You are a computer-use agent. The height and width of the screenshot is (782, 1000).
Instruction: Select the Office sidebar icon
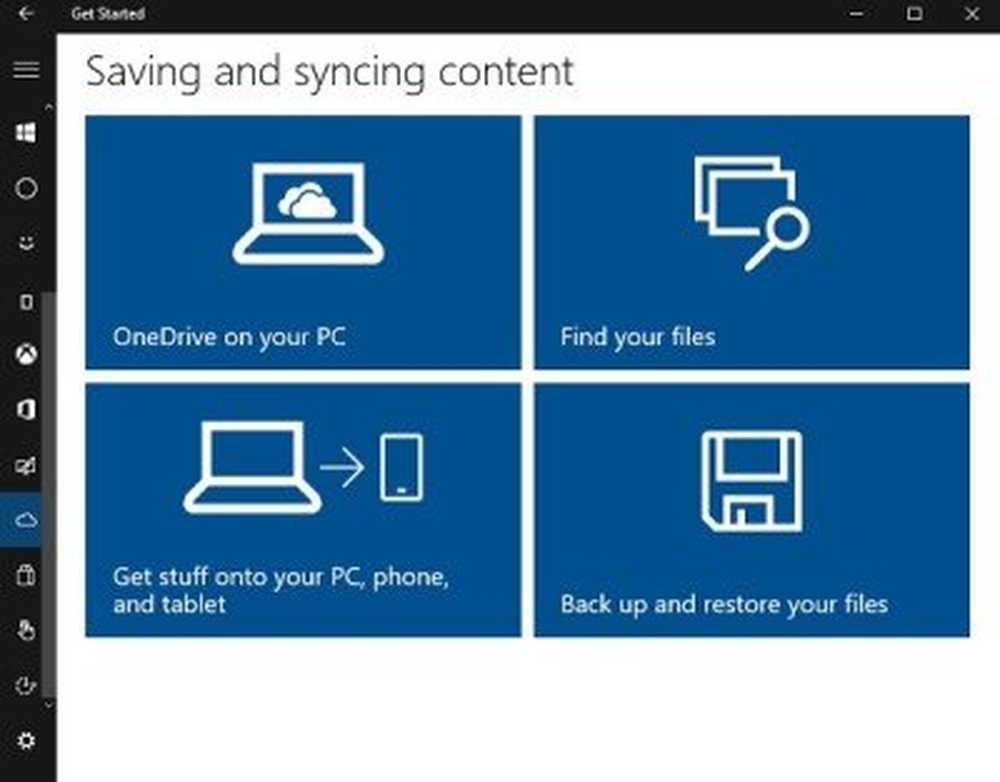tap(26, 409)
